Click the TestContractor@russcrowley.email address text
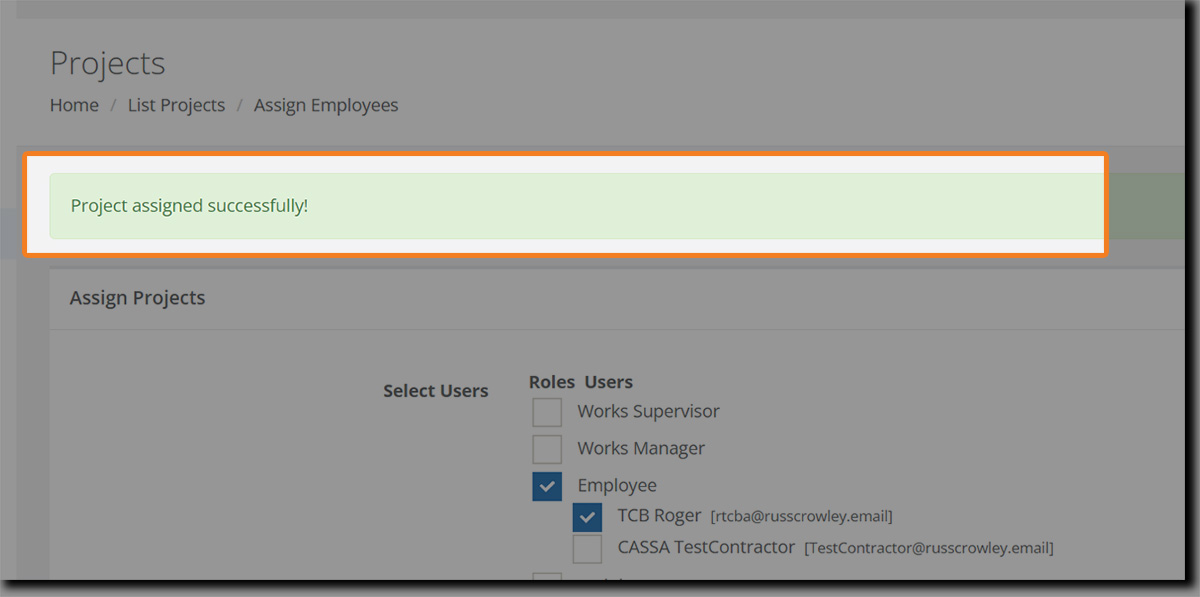 929,548
